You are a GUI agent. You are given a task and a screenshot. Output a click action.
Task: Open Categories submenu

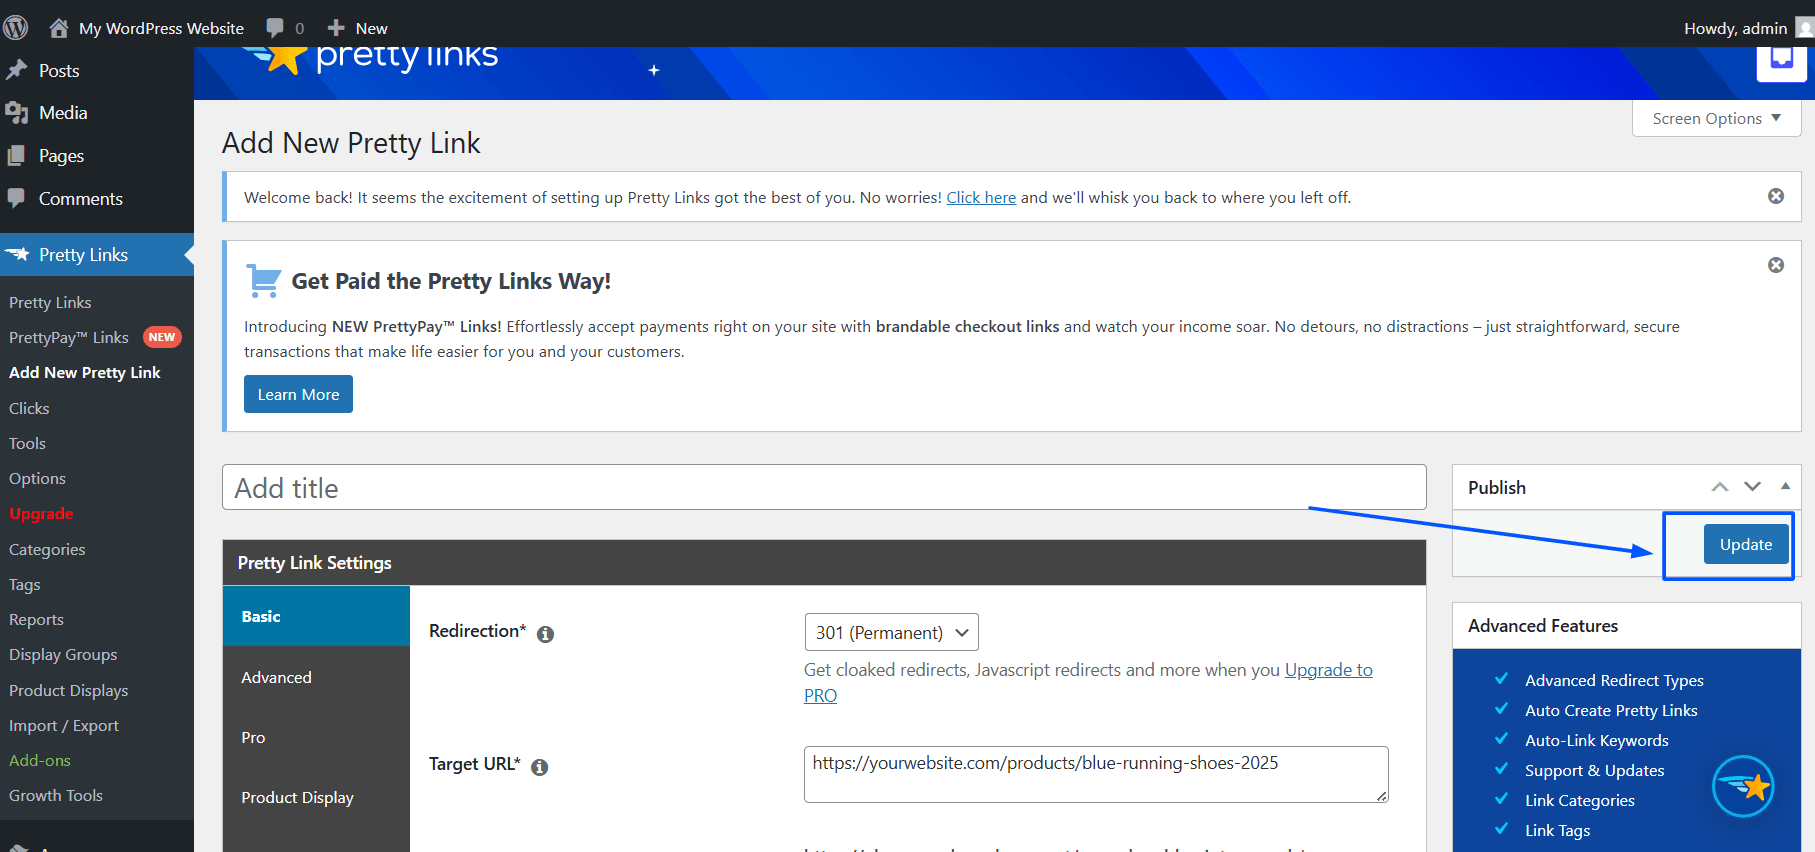point(47,549)
